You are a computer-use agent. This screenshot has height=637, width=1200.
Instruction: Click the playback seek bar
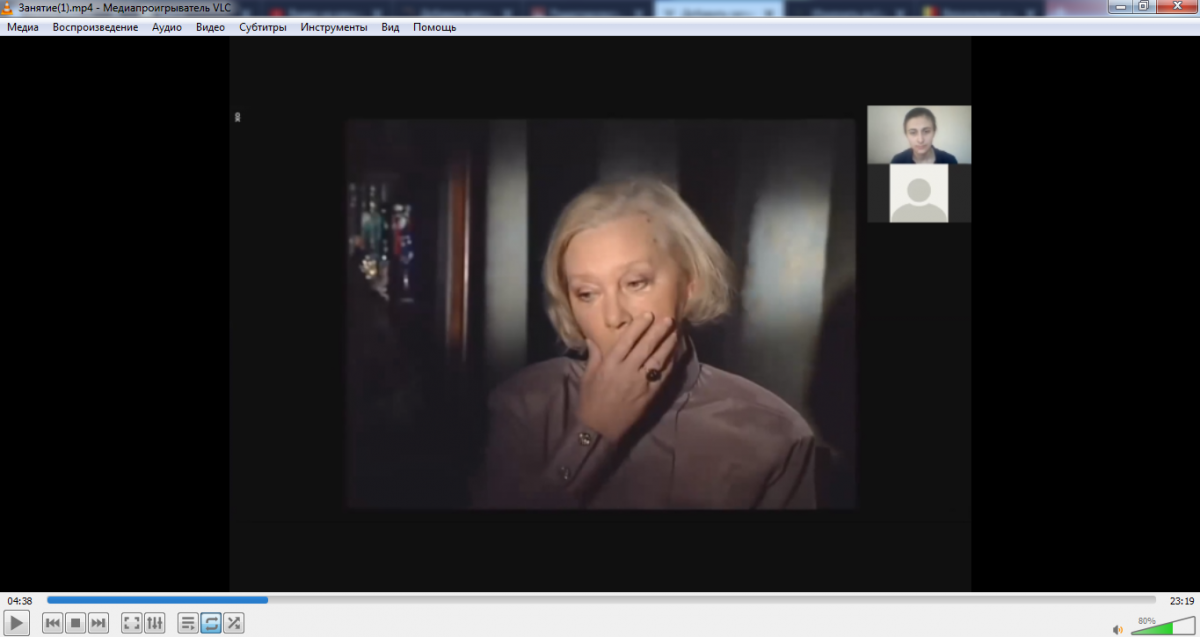point(600,600)
